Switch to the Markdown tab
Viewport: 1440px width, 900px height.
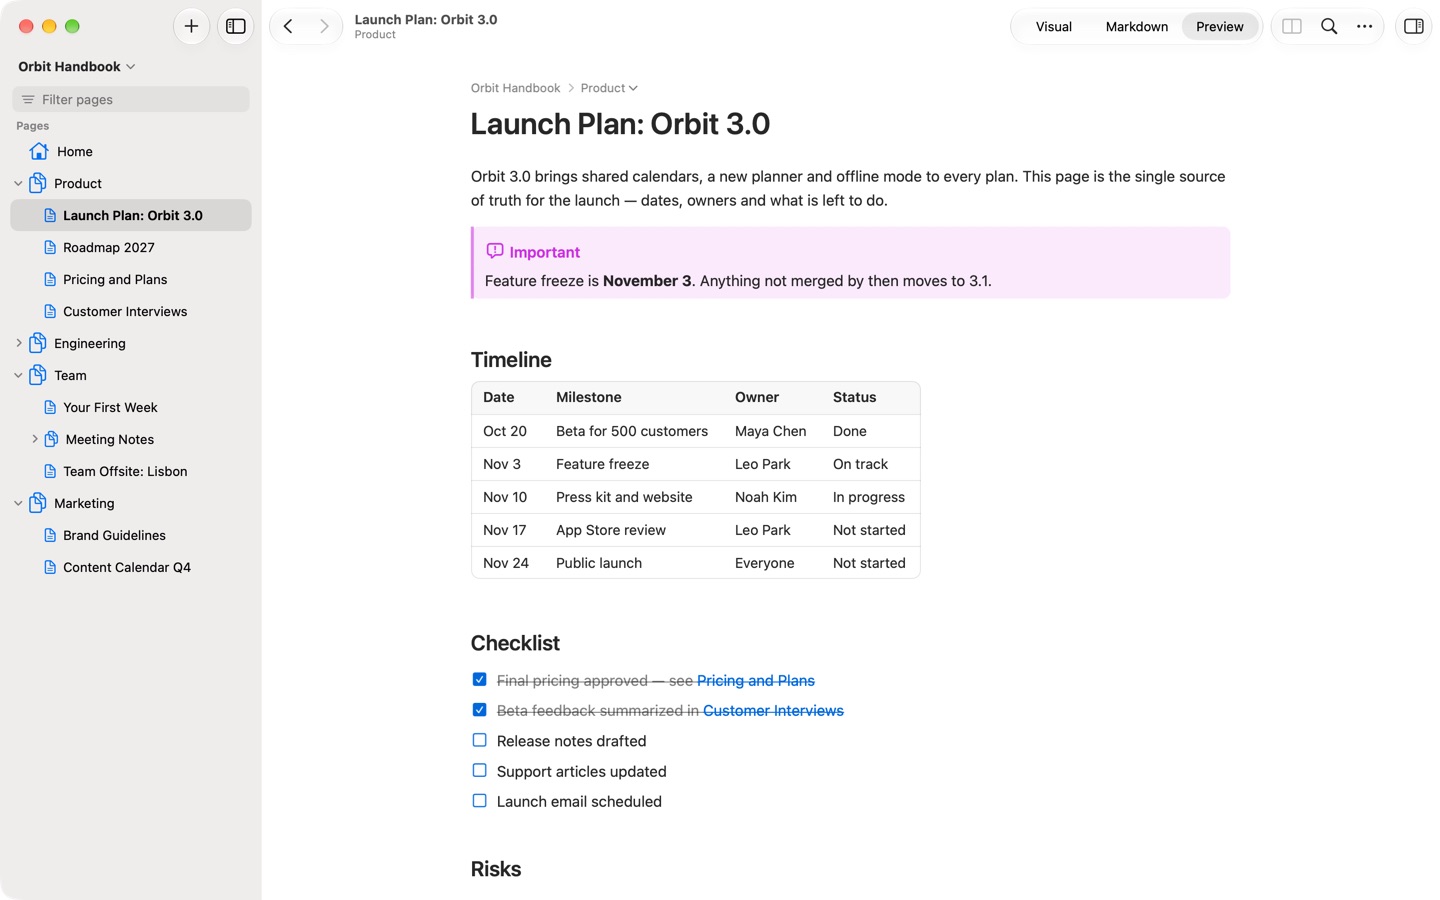tap(1137, 27)
